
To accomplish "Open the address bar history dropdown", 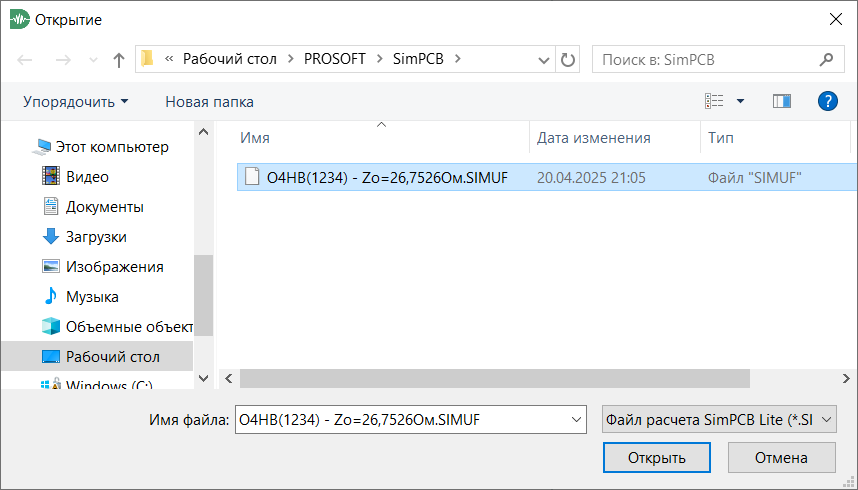I will point(543,60).
